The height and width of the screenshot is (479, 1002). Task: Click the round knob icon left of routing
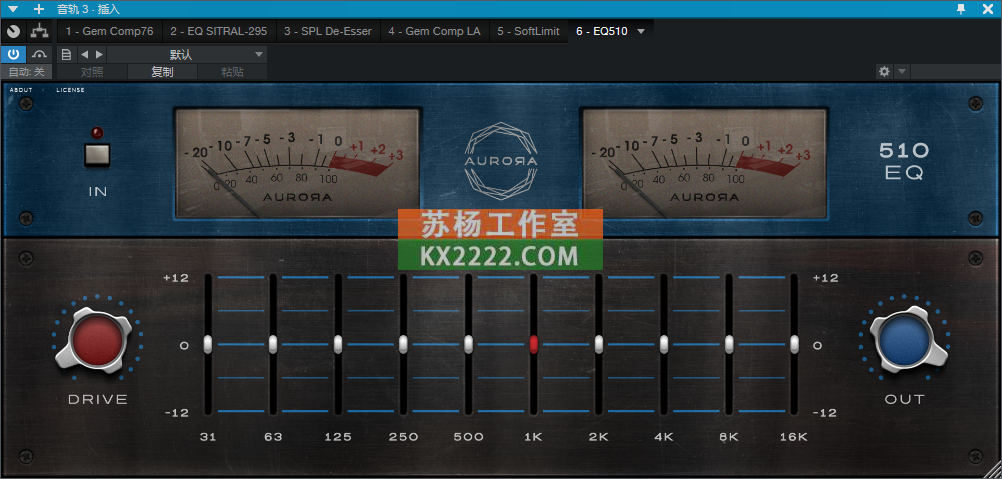coord(13,31)
